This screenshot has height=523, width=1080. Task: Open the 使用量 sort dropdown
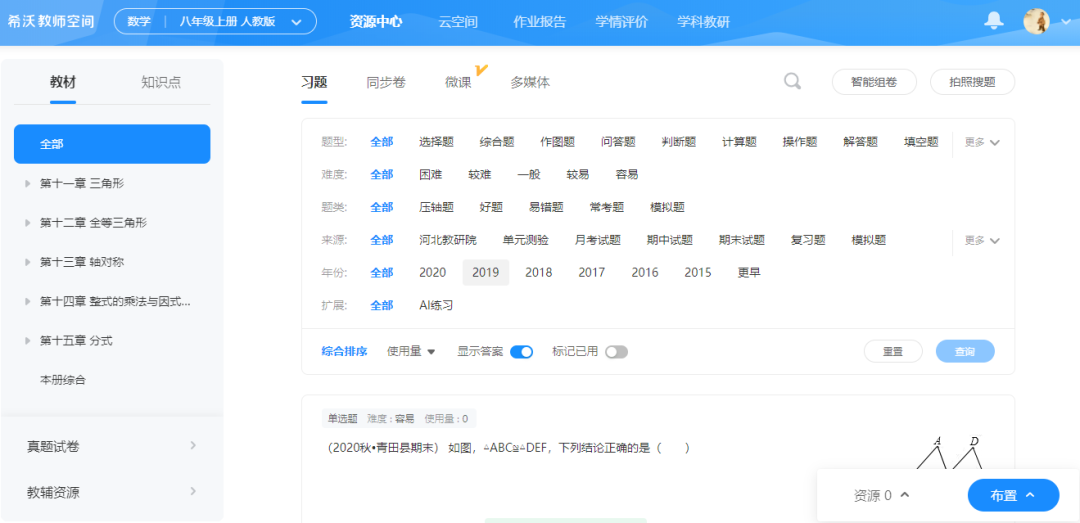(x=411, y=351)
